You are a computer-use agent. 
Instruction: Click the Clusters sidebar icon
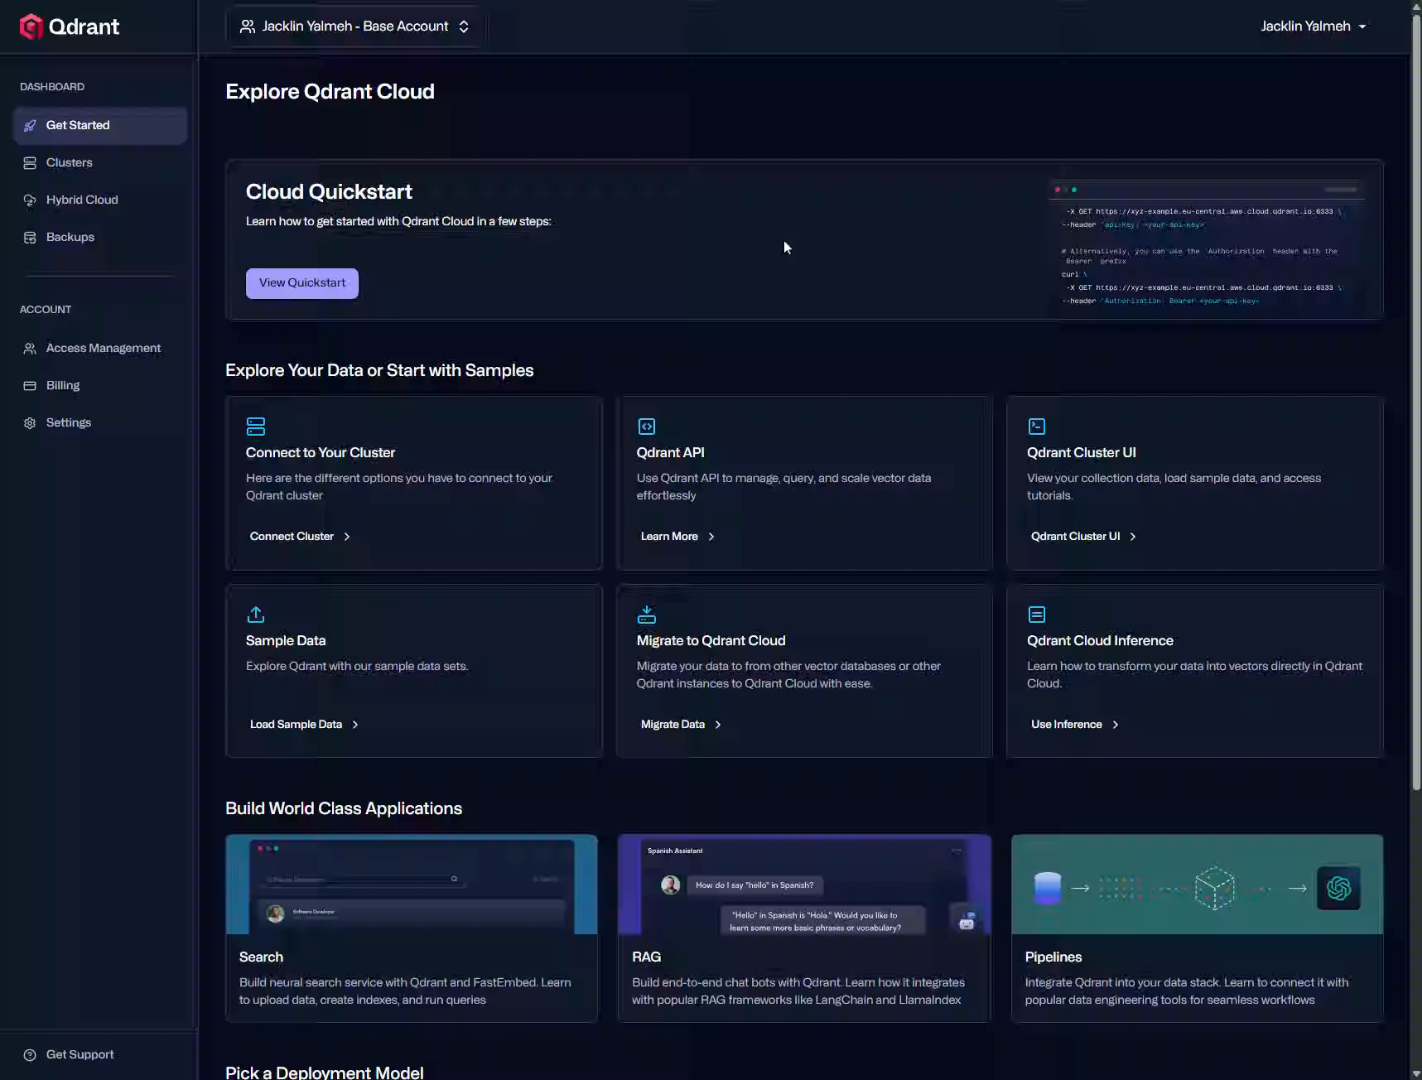30,163
